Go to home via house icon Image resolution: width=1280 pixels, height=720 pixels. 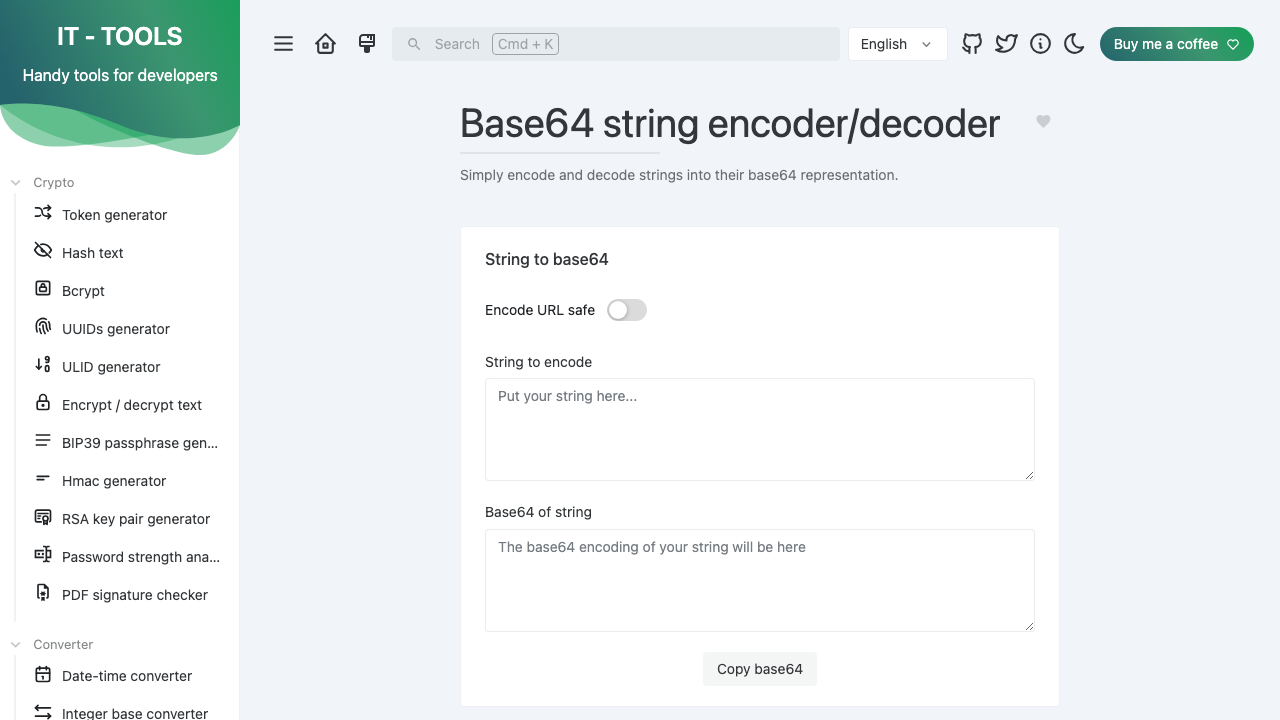click(325, 44)
